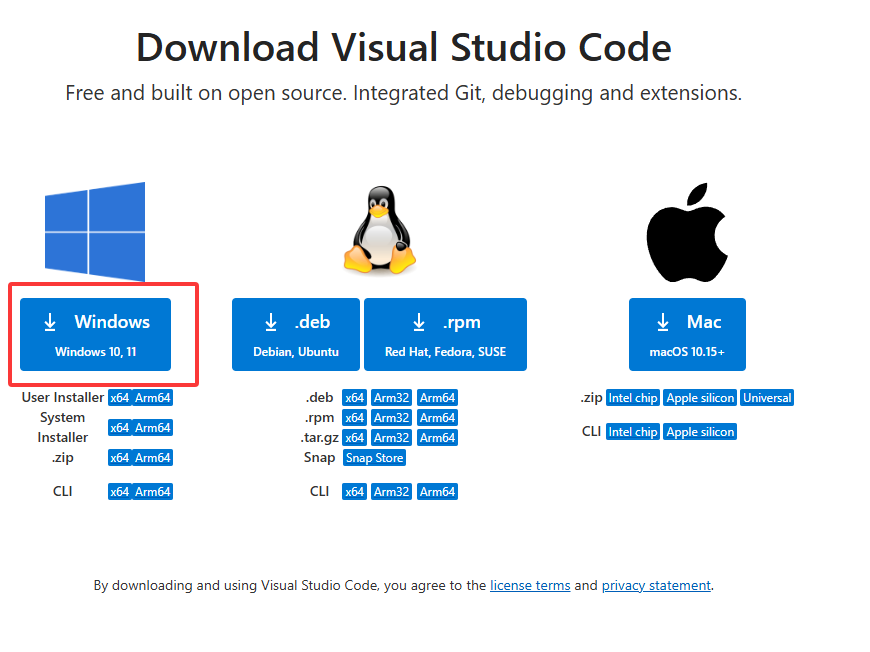Open the license terms link
870x652 pixels.
pos(530,585)
